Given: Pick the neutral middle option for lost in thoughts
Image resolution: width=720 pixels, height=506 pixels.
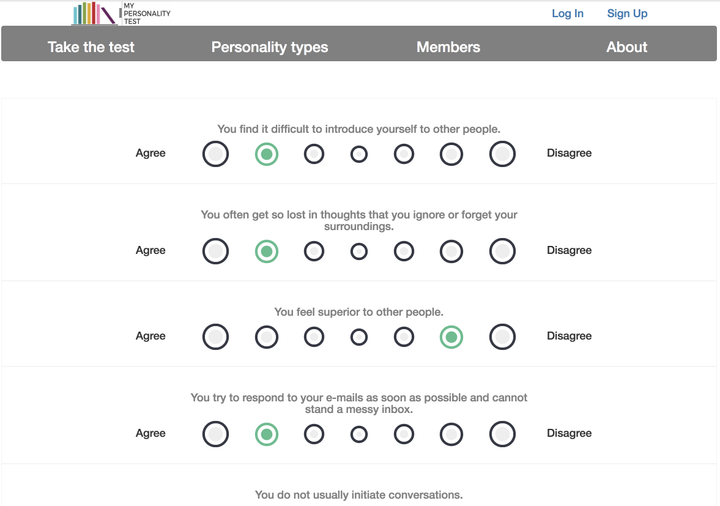Looking at the screenshot, I should point(359,252).
